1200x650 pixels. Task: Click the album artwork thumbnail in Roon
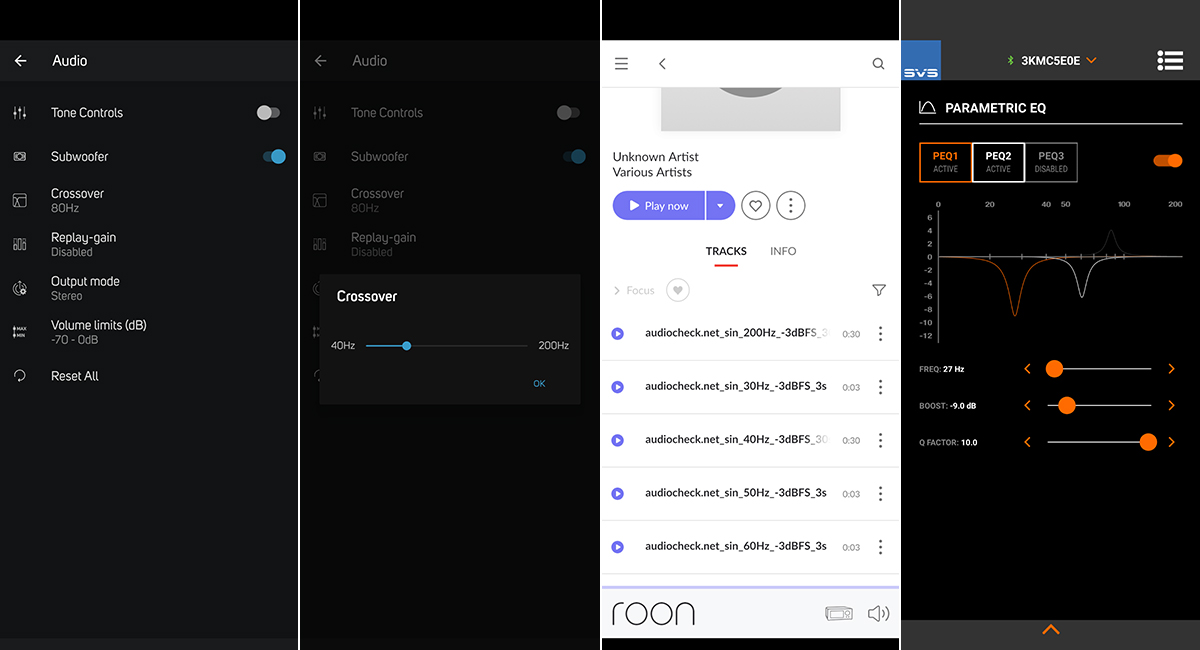[751, 108]
